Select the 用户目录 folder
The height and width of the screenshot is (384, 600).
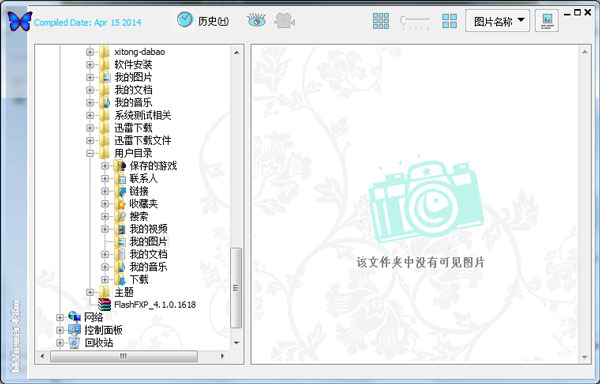tap(133, 153)
